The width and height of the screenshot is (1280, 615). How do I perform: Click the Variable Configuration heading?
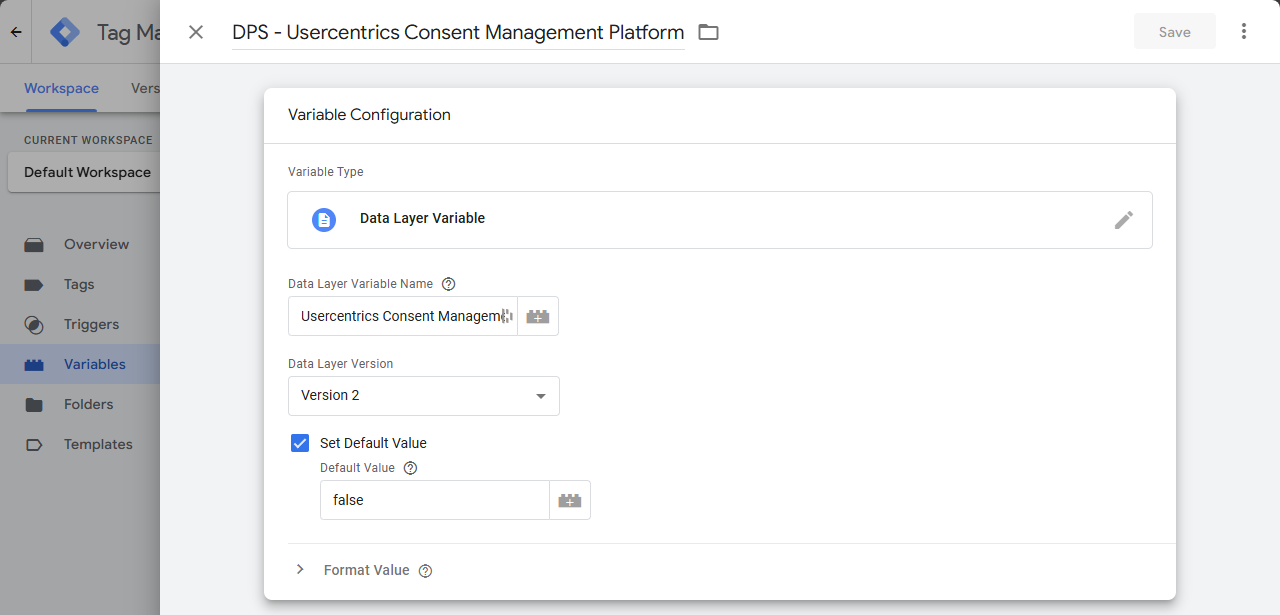(x=369, y=115)
